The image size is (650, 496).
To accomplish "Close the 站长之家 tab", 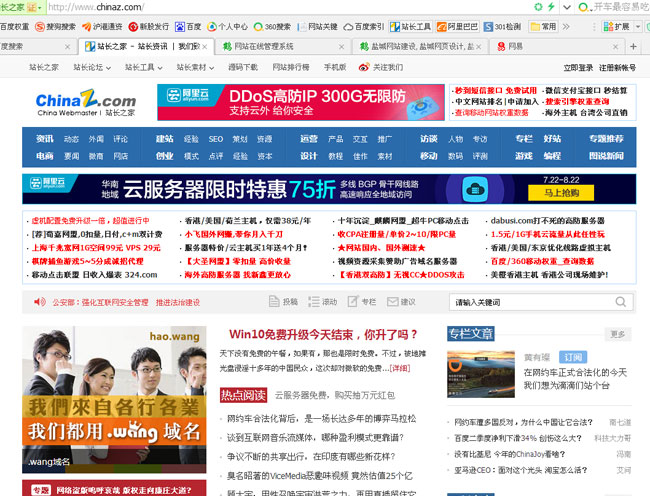I will click(205, 47).
